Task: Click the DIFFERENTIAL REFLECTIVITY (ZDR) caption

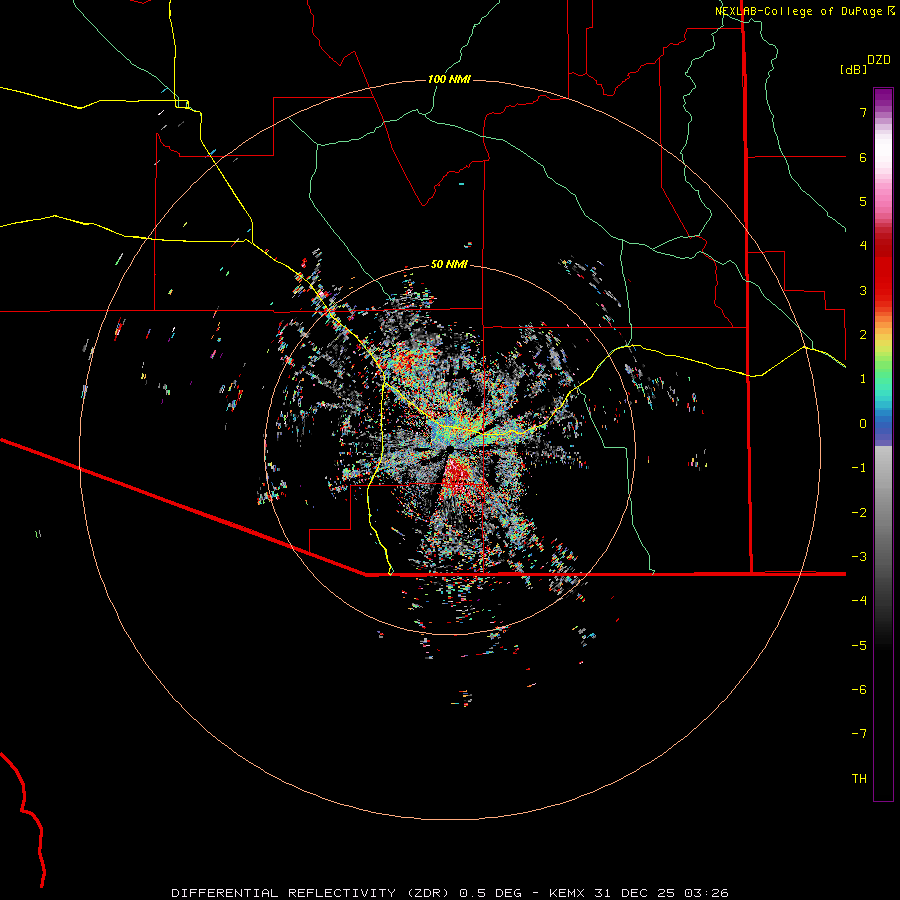Action: [x=312, y=893]
